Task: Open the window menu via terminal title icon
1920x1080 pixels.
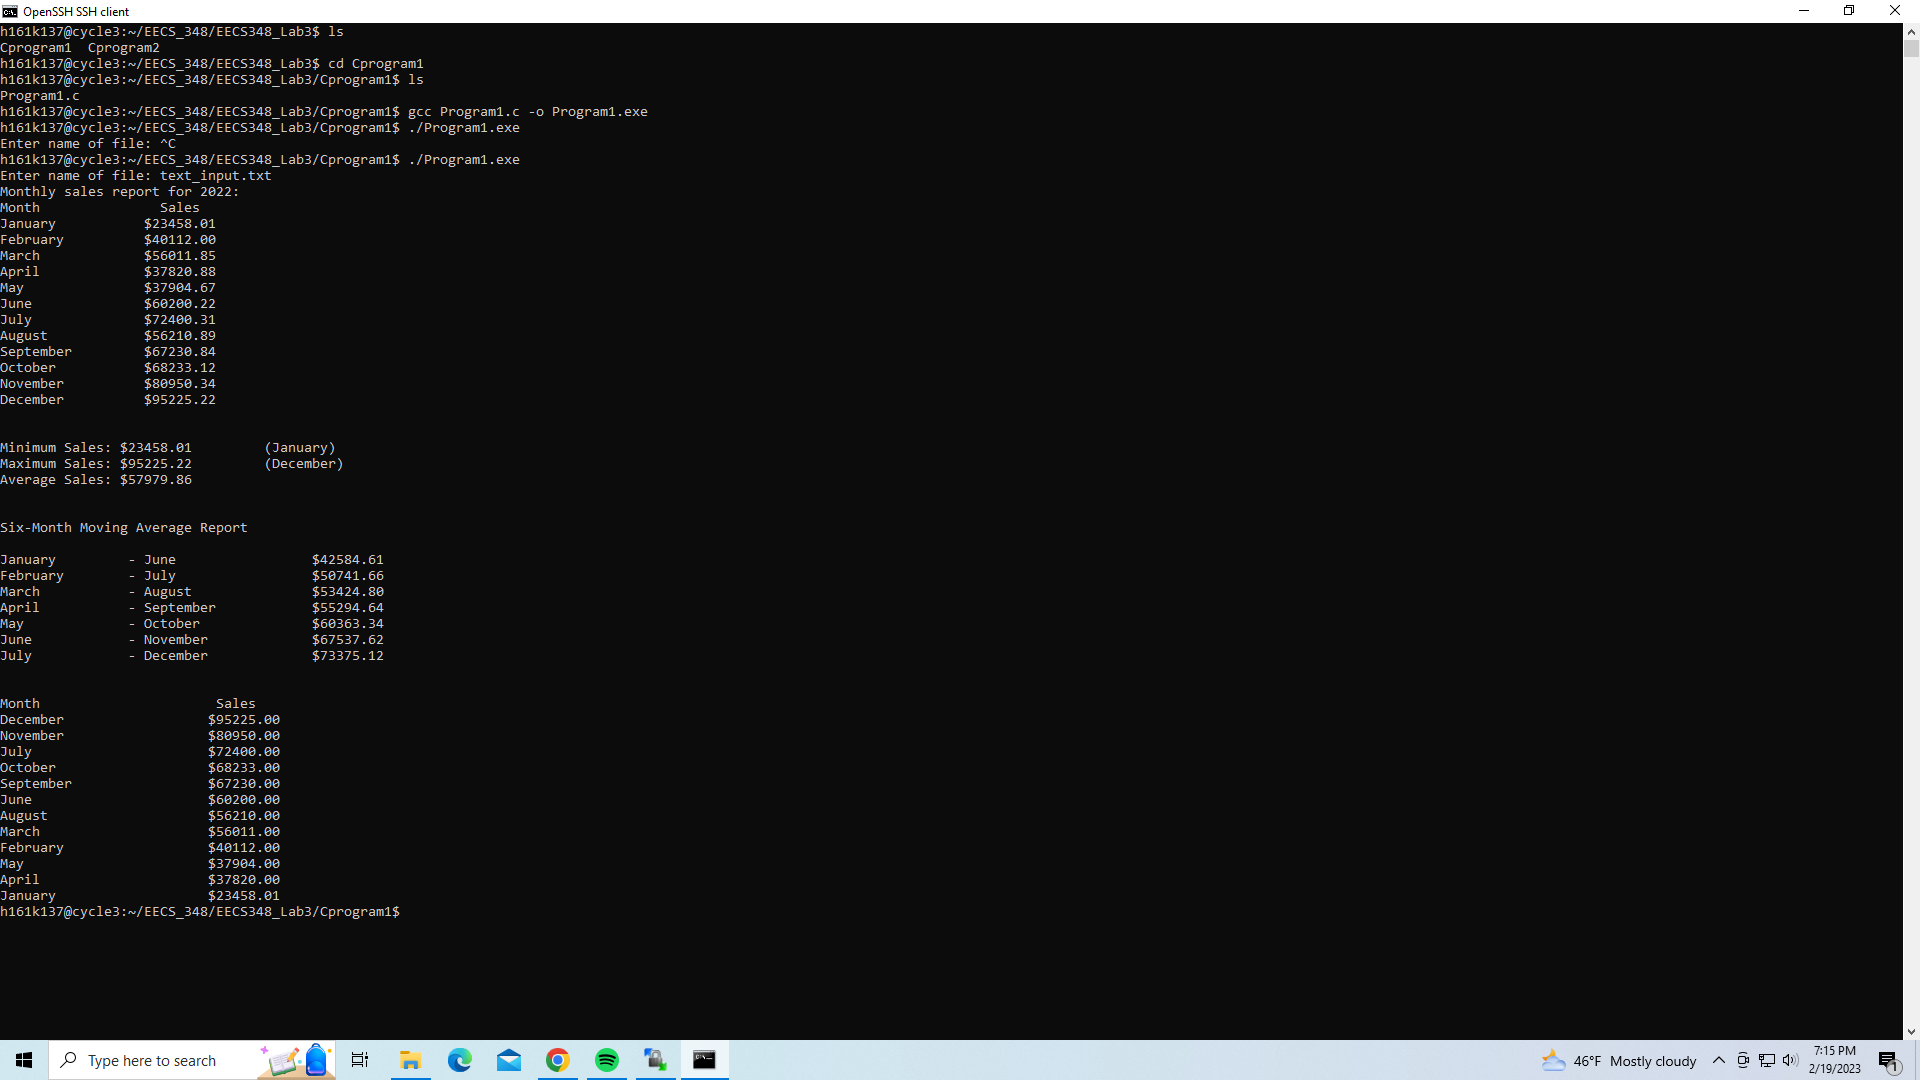Action: (x=11, y=11)
